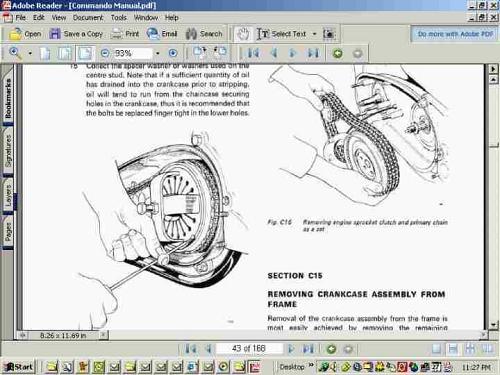Click the Do more with Adobe PDF button
Image resolution: width=500 pixels, height=375 pixels.
[455, 34]
